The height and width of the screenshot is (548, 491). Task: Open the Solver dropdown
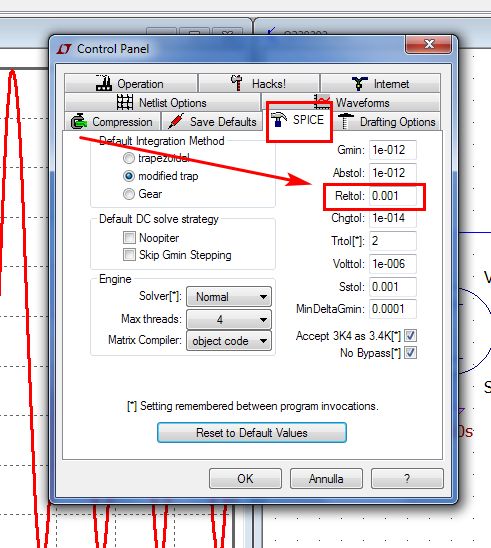pyautogui.click(x=229, y=297)
